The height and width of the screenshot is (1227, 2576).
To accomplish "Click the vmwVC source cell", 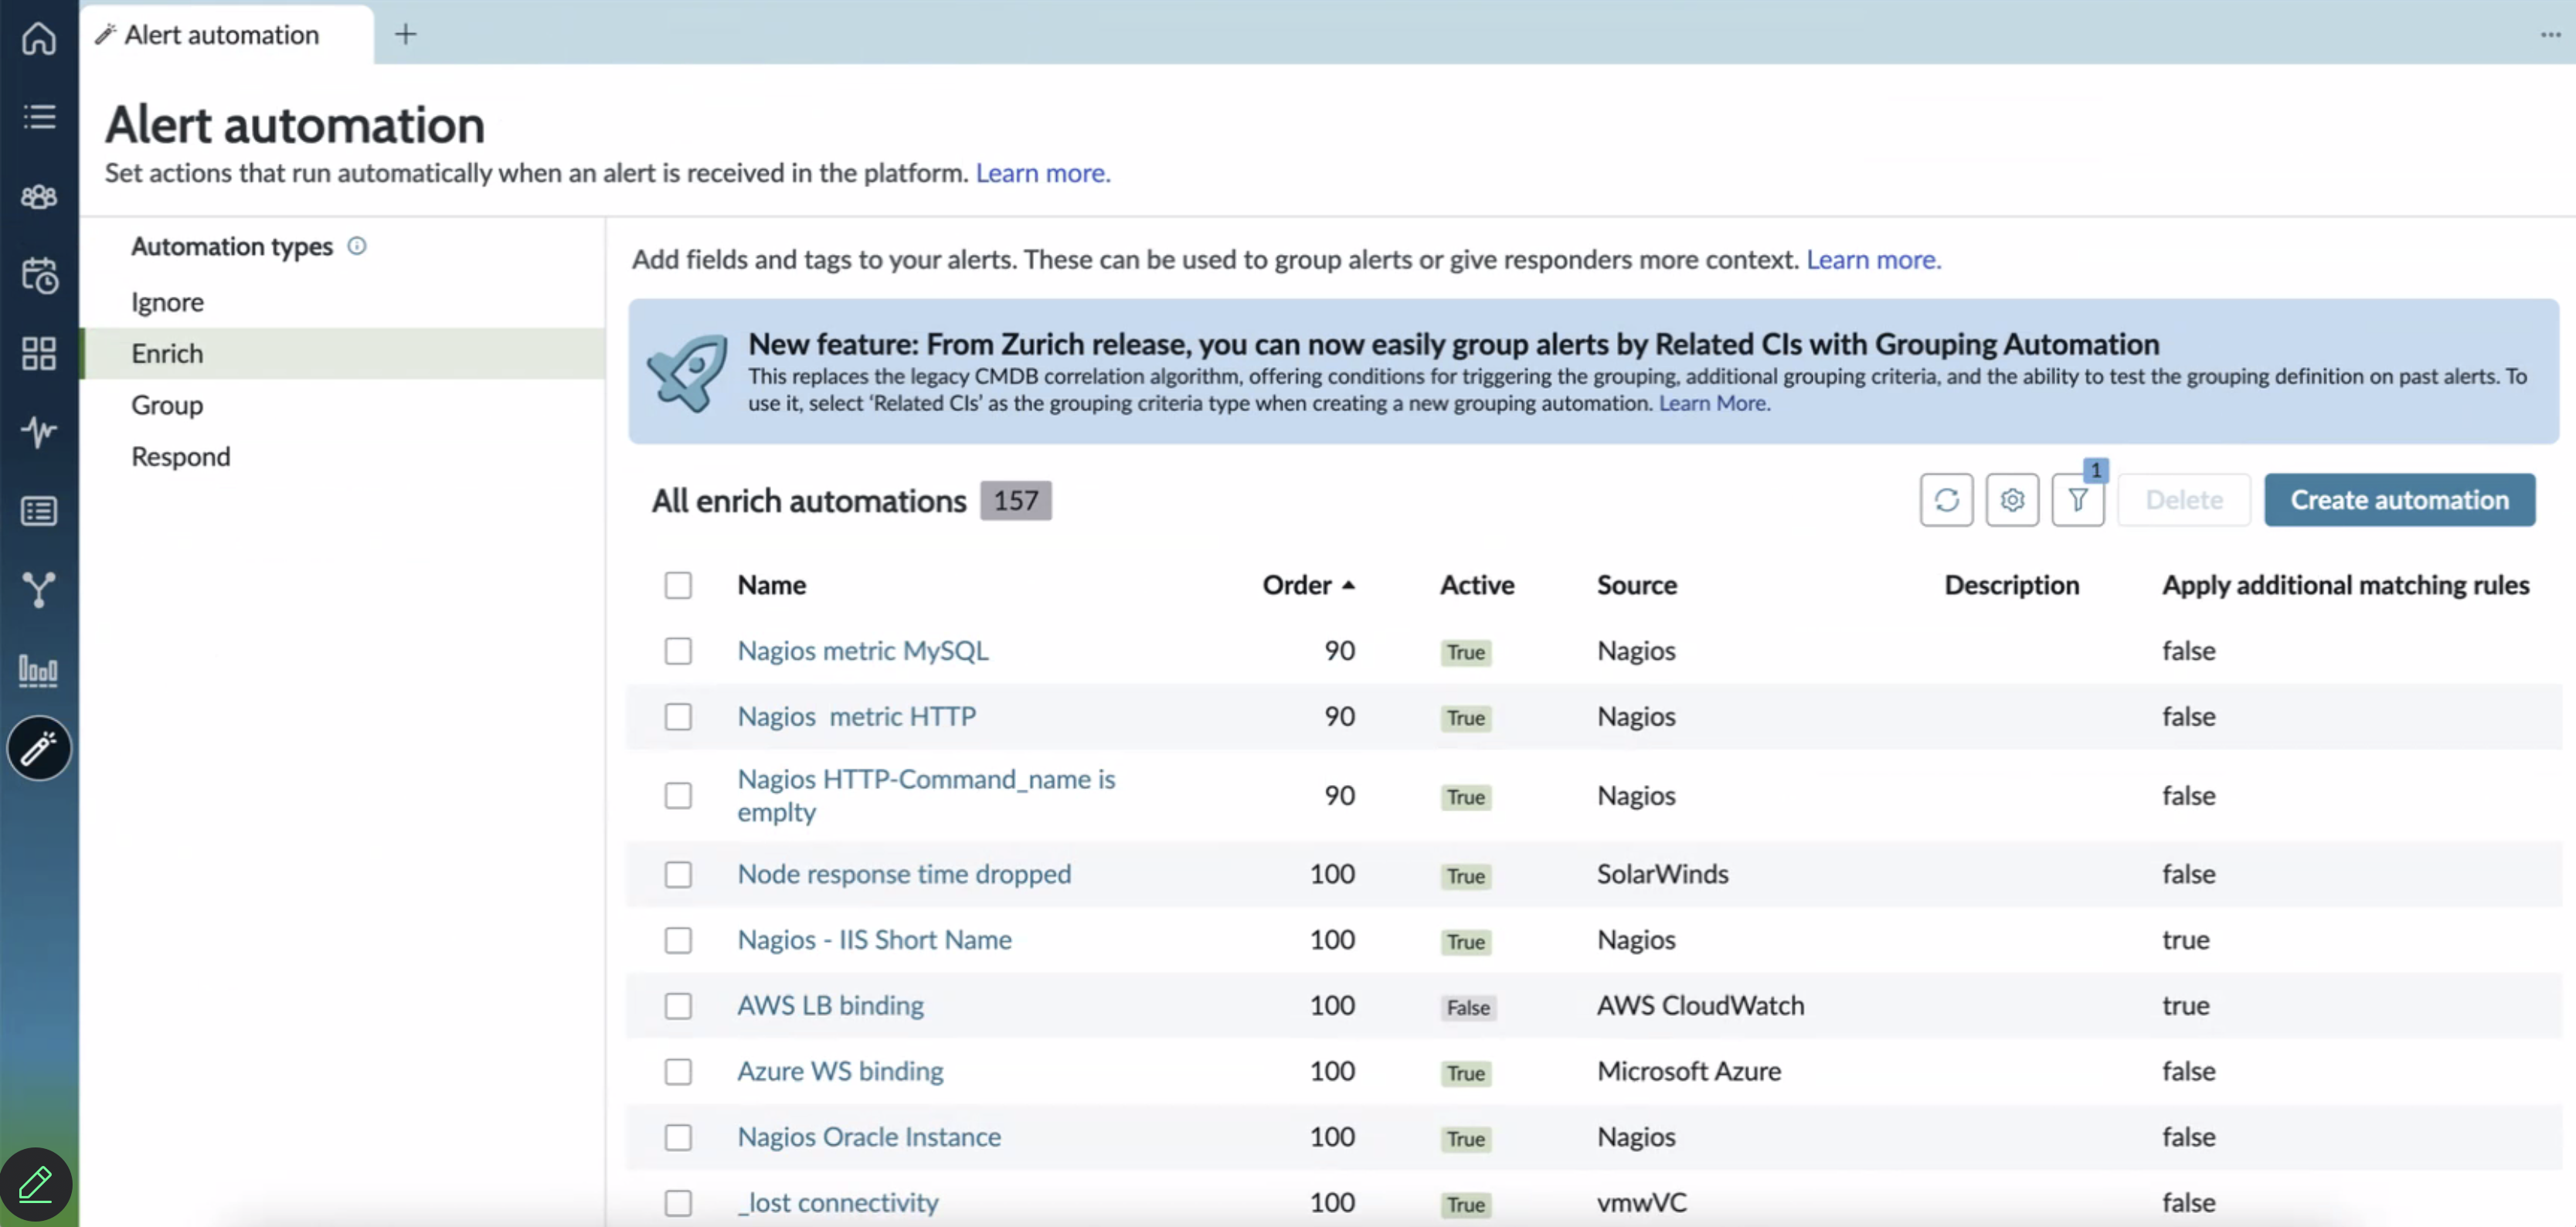I will [1641, 1203].
